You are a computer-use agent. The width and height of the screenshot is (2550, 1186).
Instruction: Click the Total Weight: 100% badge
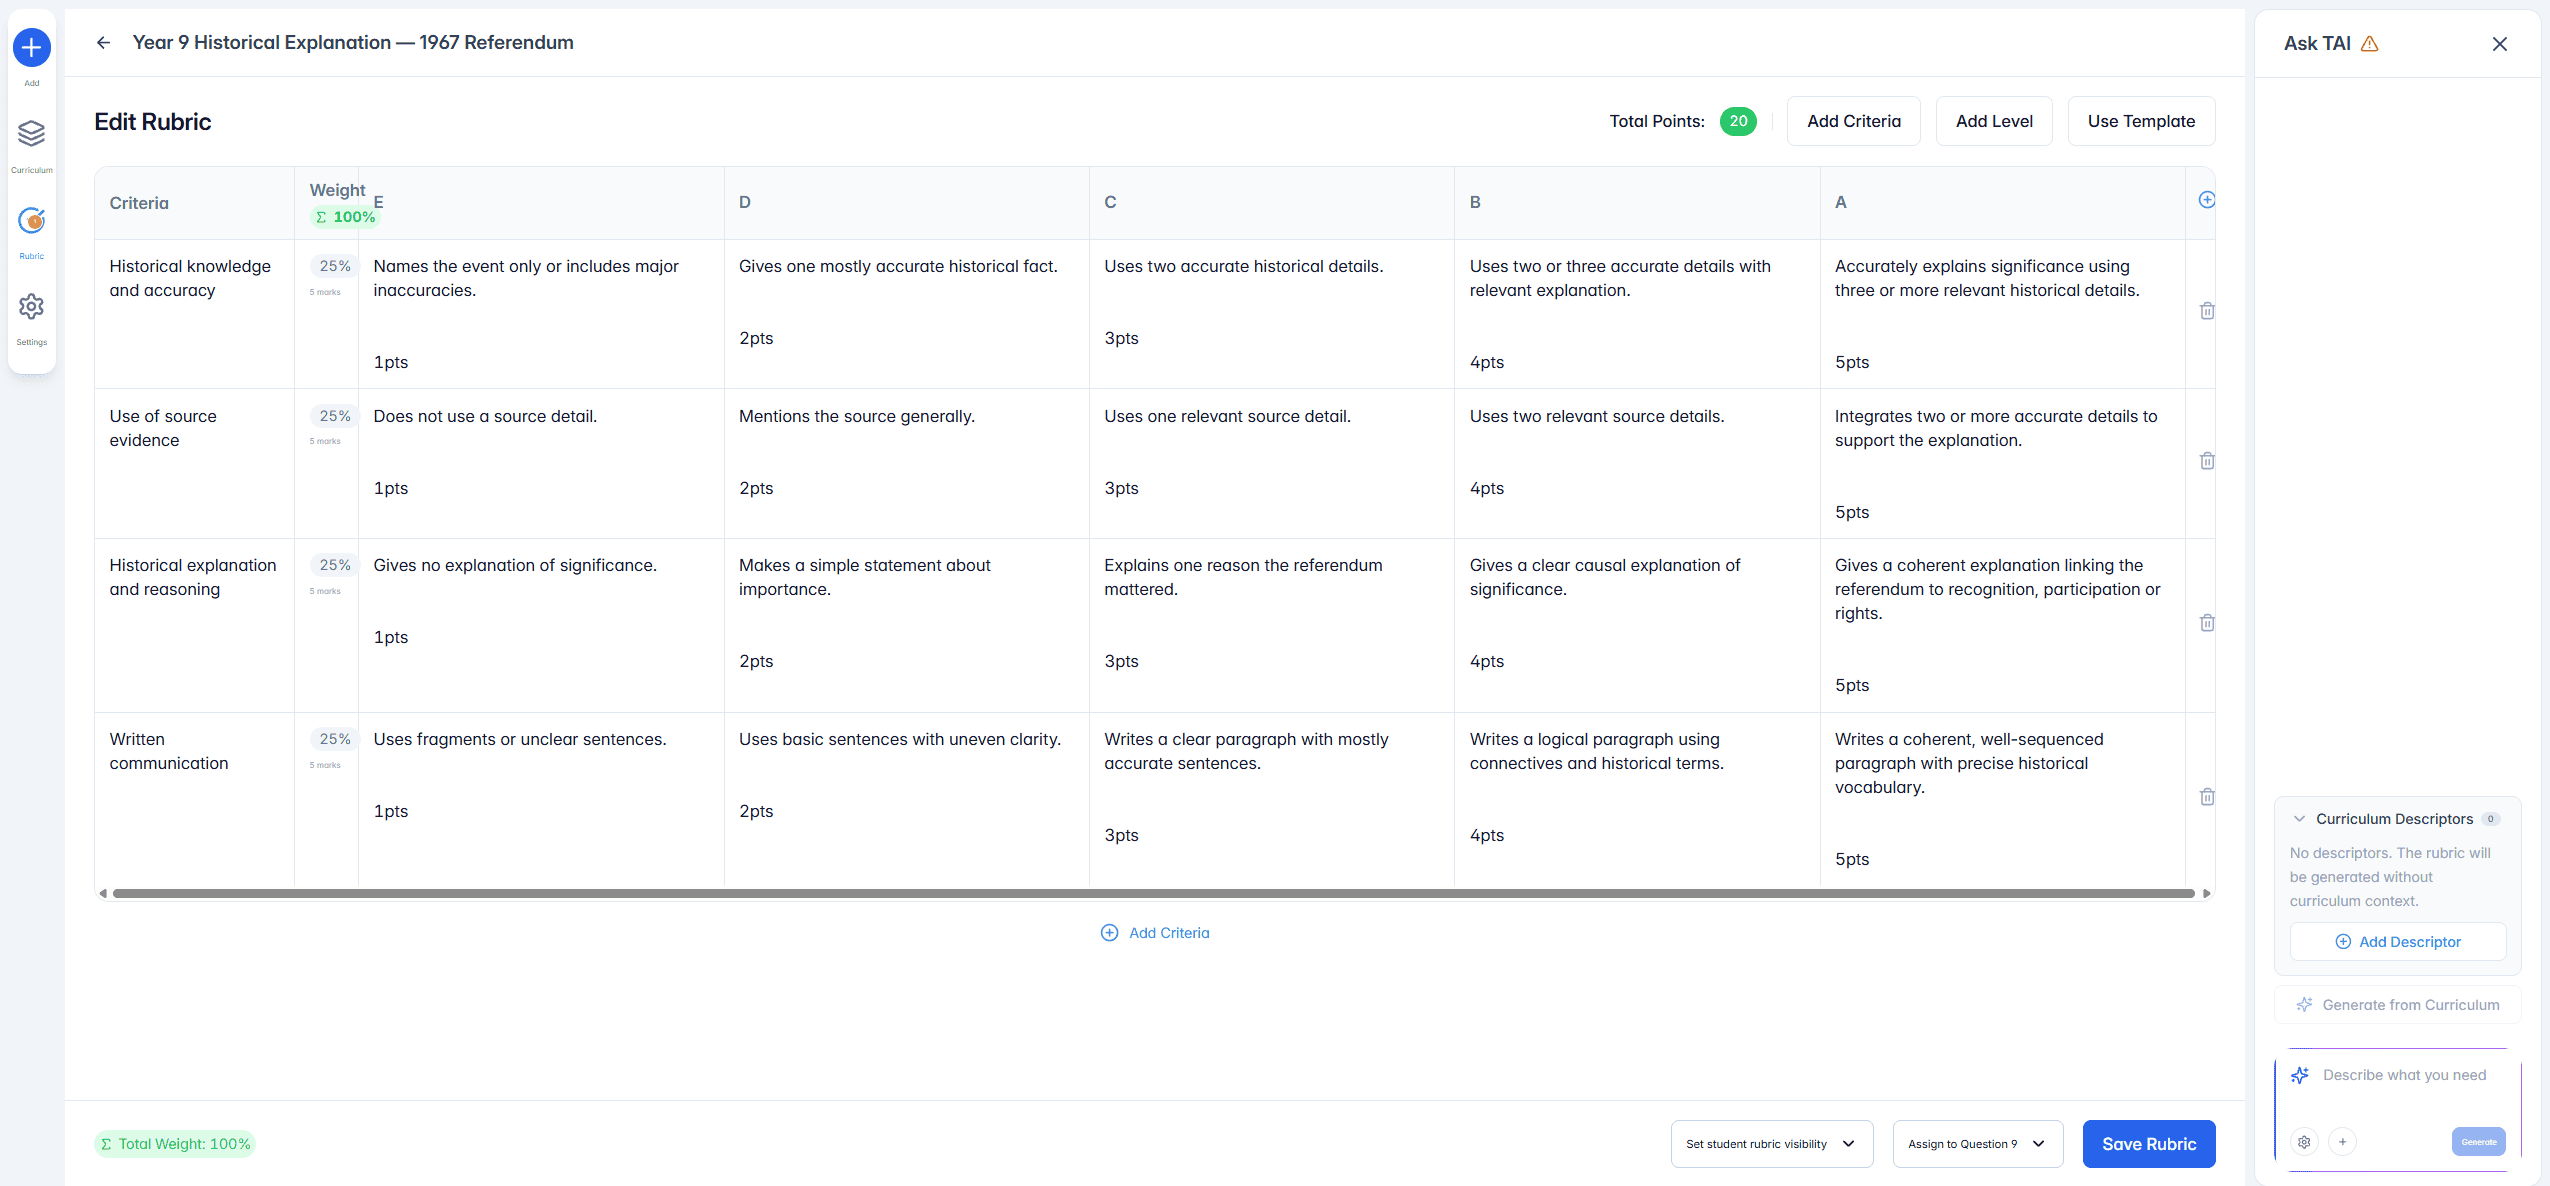point(175,1144)
